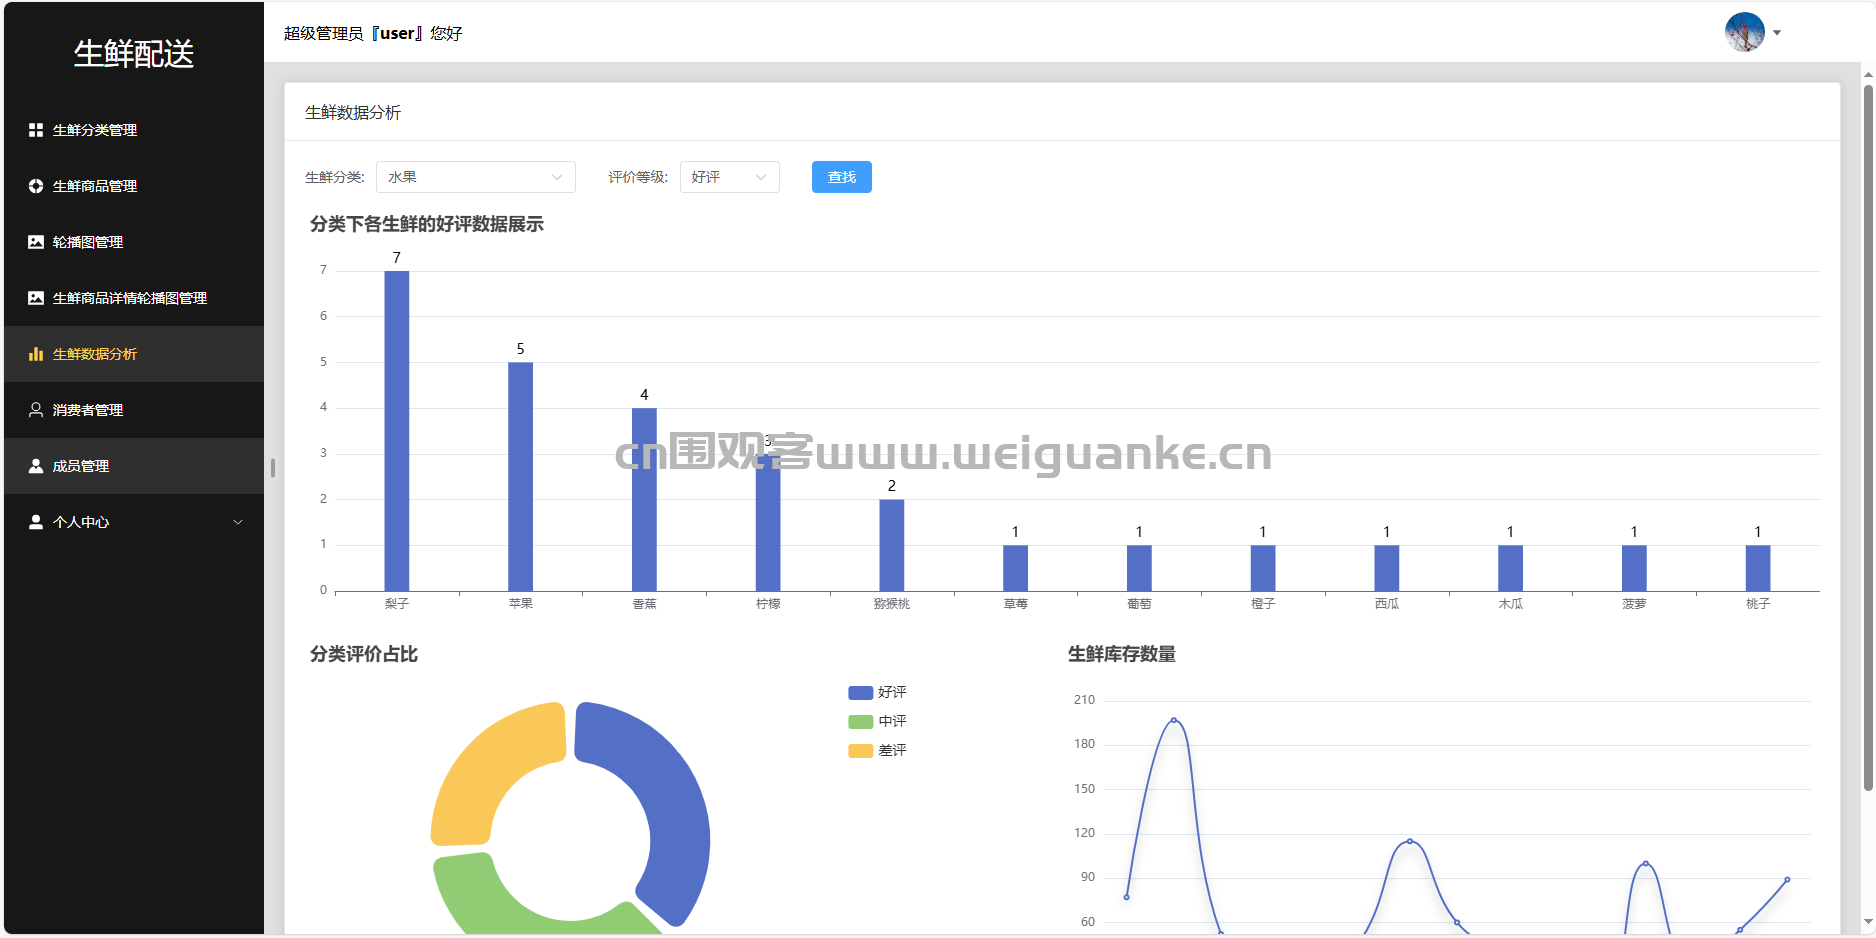Click the 梨子 bar with value 7

(397, 431)
